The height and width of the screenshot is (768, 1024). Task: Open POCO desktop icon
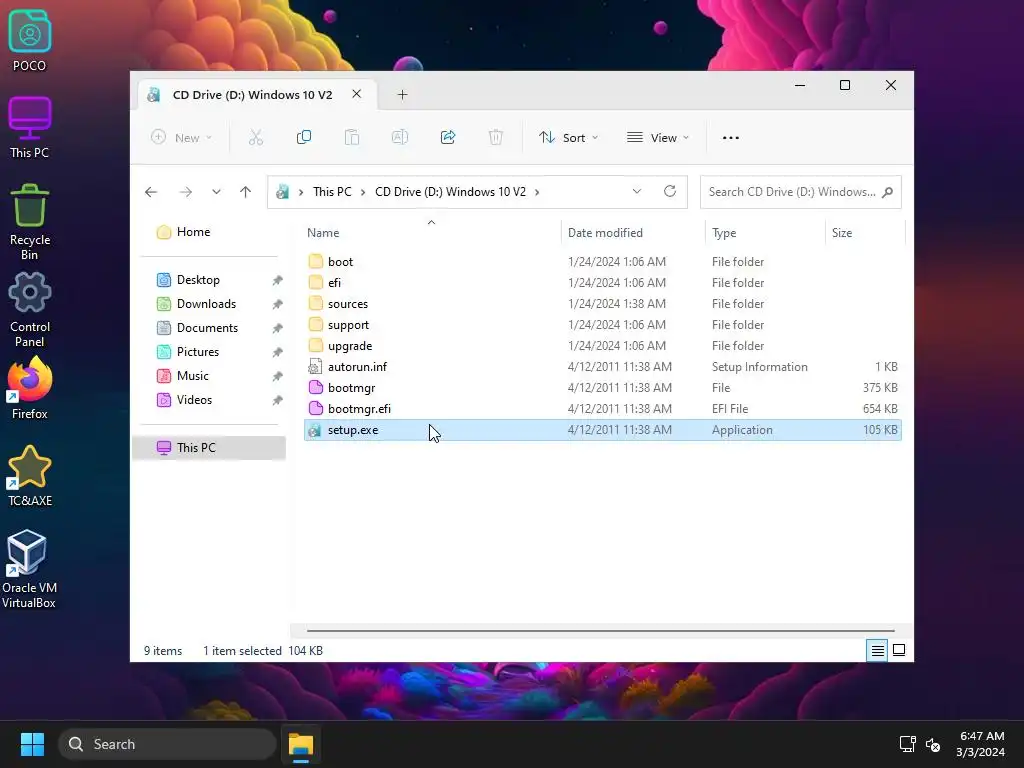[29, 41]
